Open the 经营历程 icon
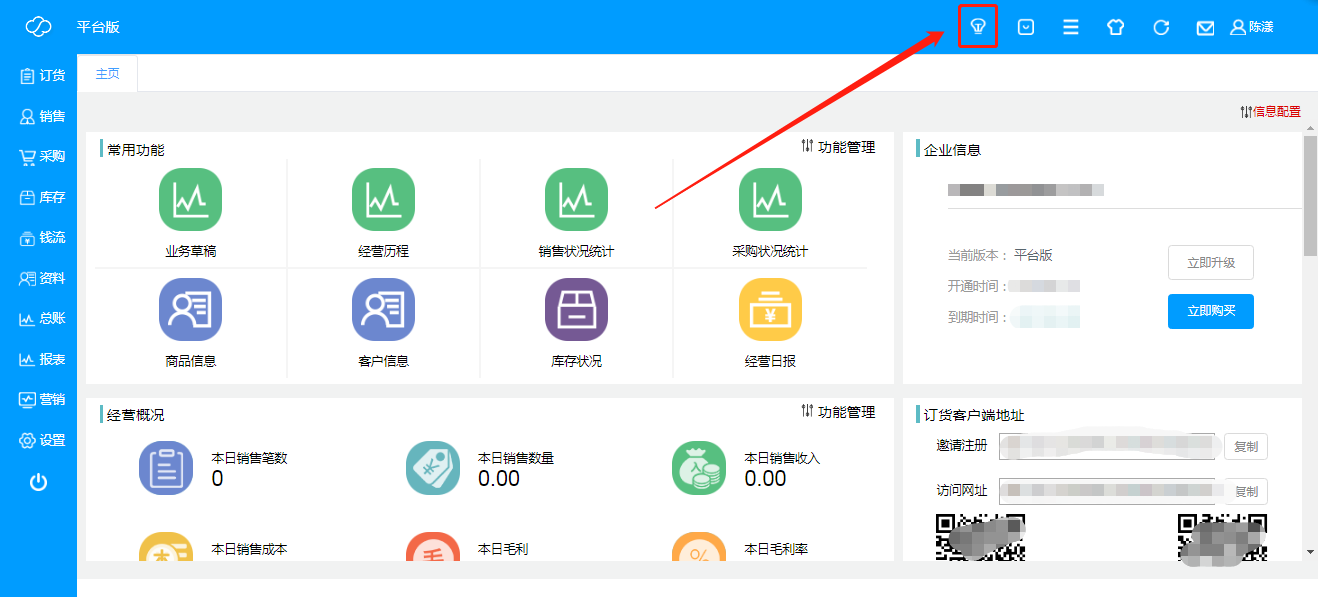 coord(383,200)
